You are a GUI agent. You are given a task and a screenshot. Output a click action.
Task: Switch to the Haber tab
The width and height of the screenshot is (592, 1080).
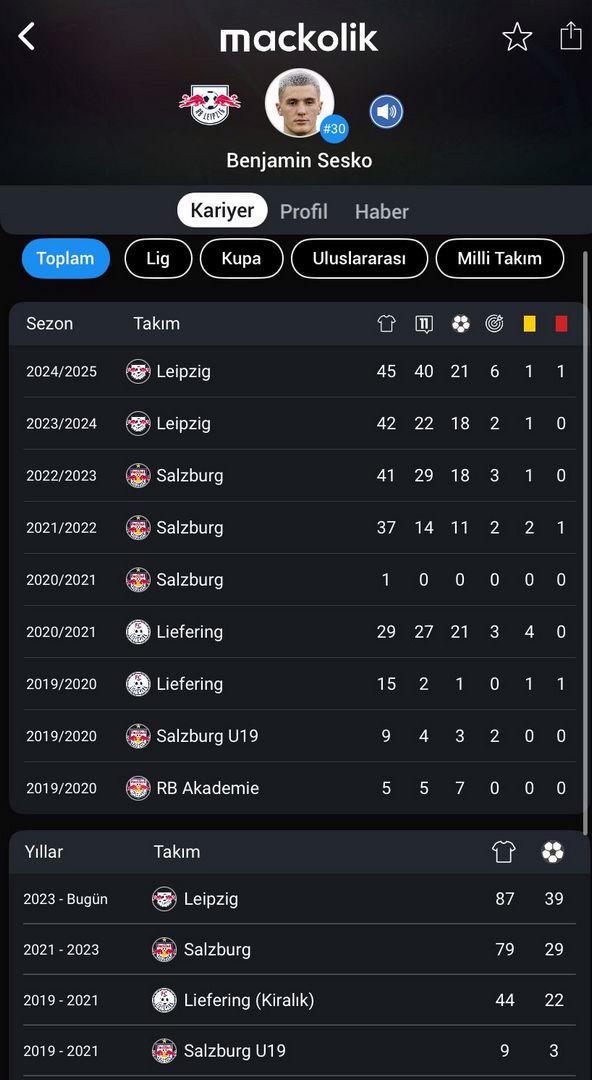click(x=382, y=211)
